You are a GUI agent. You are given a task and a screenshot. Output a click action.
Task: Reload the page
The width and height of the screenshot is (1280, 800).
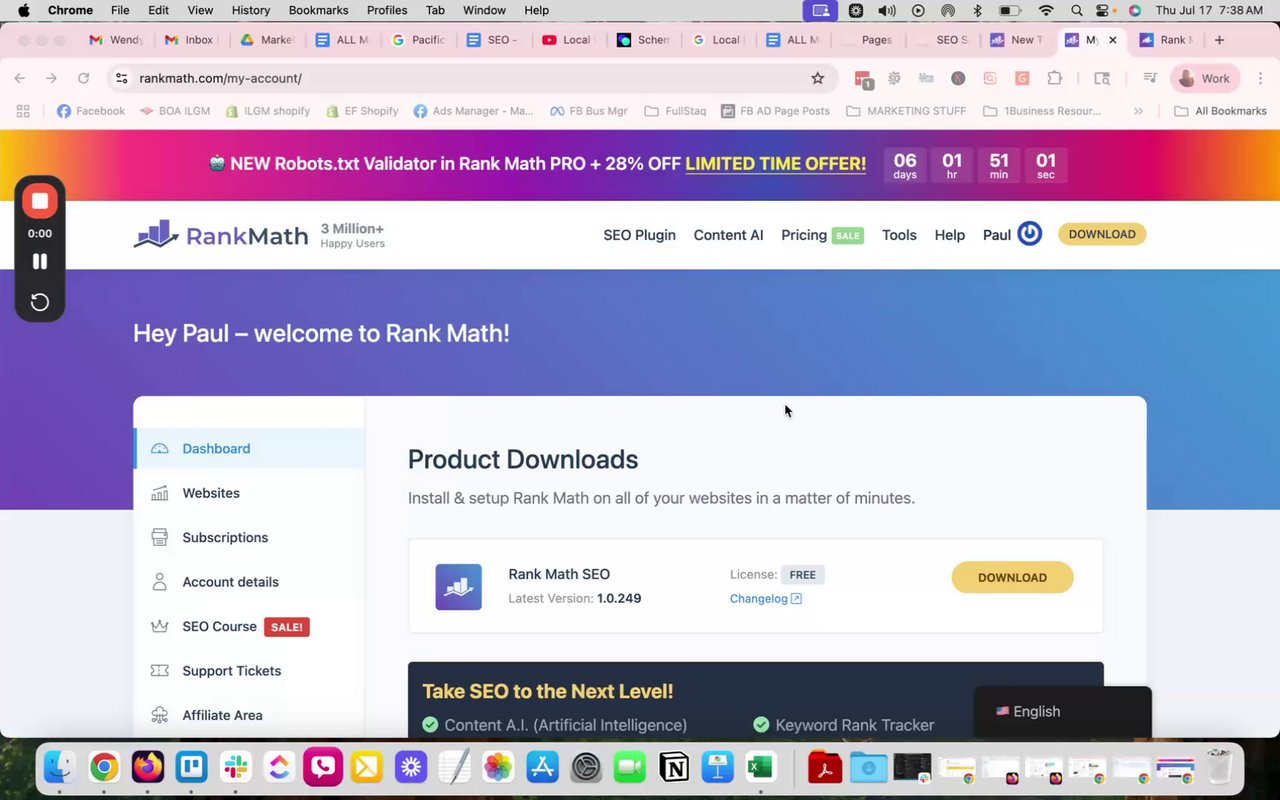tap(83, 78)
